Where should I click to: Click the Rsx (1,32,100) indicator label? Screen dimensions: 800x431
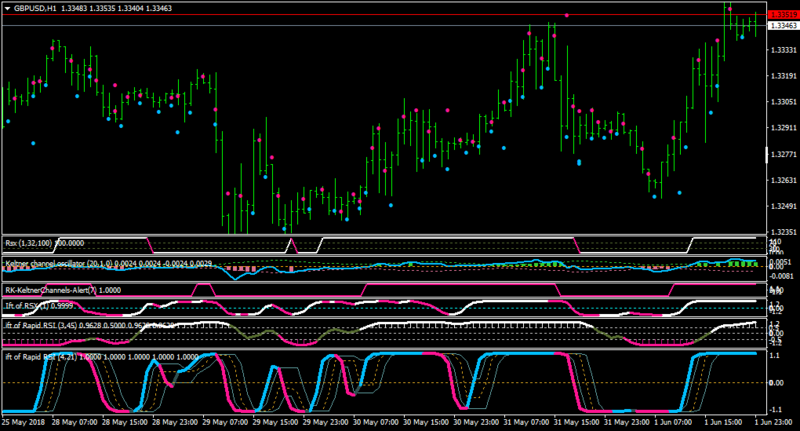(x=28, y=242)
